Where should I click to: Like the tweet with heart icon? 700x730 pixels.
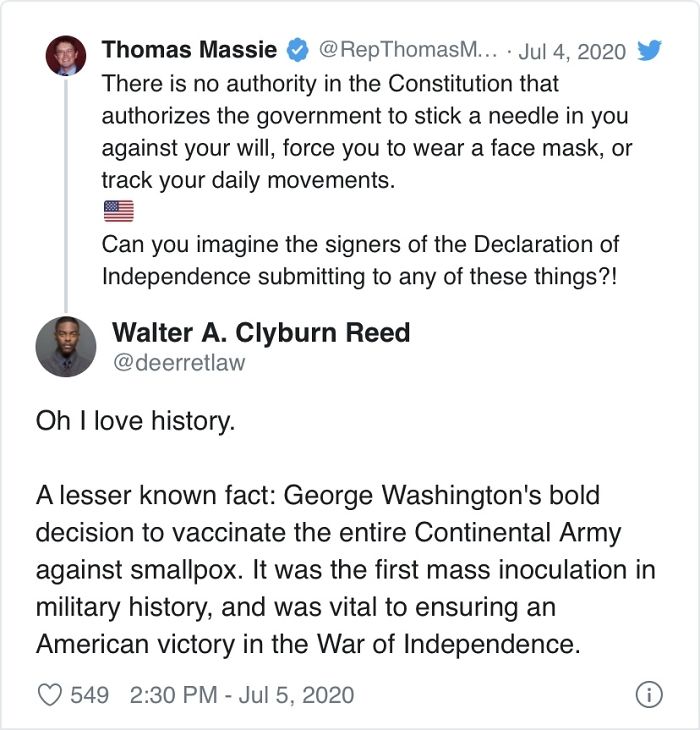click(x=49, y=695)
